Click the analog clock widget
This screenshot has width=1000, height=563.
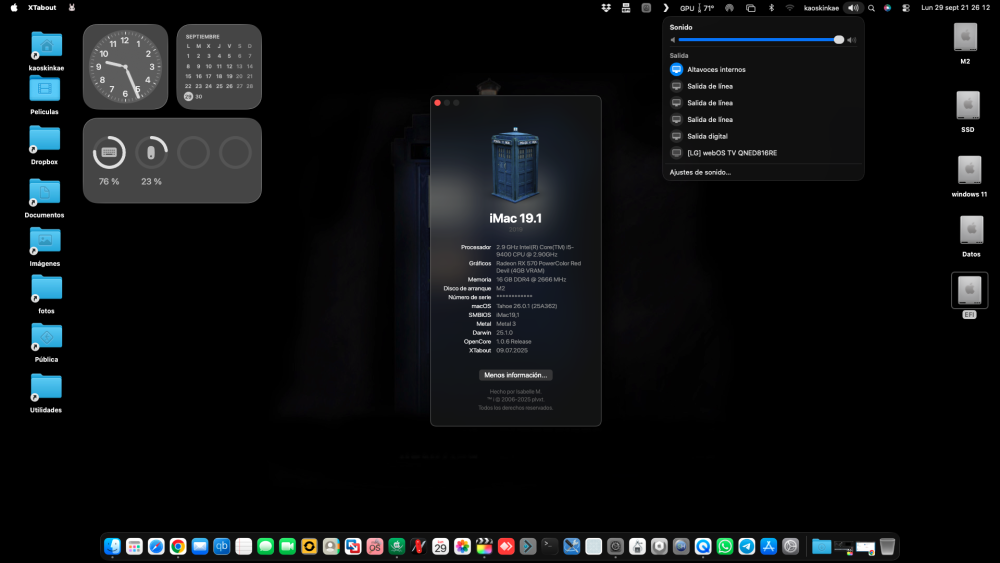click(126, 67)
